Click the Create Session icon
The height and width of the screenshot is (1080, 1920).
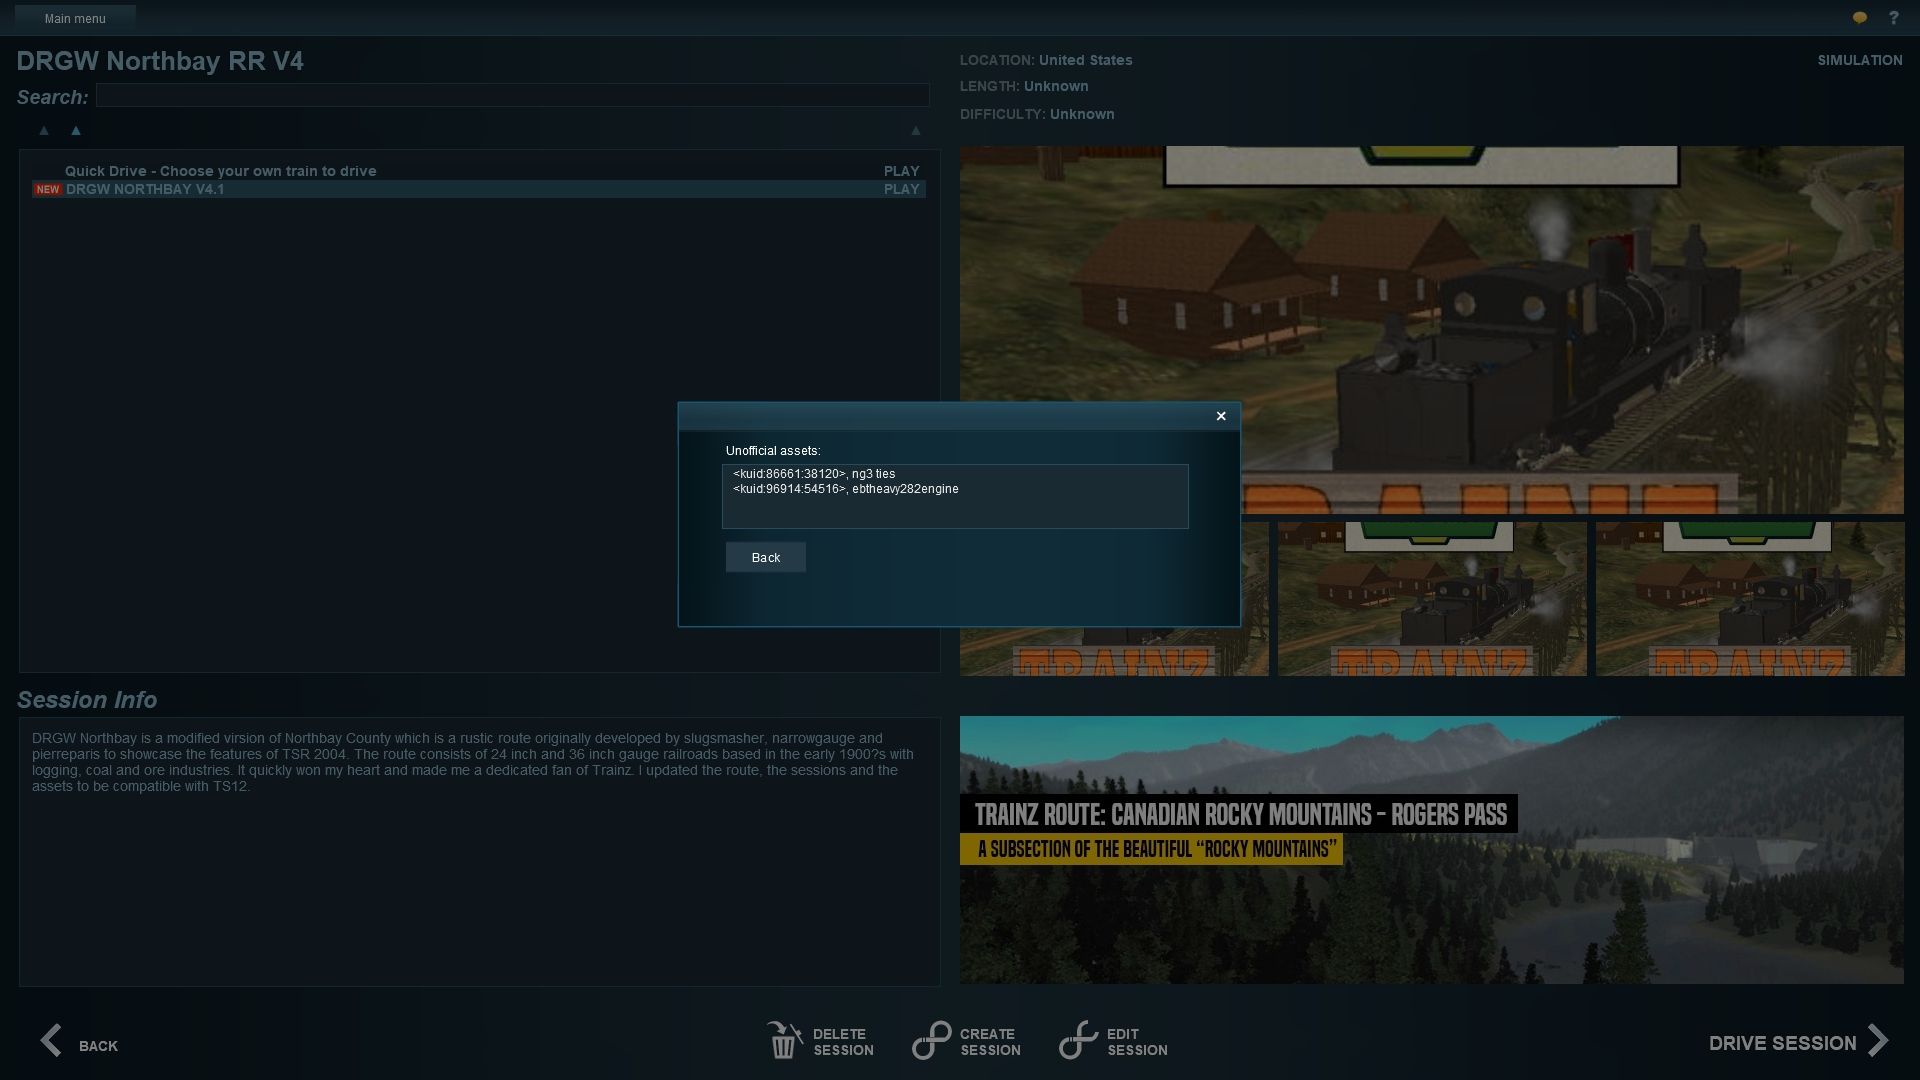[x=931, y=1040]
